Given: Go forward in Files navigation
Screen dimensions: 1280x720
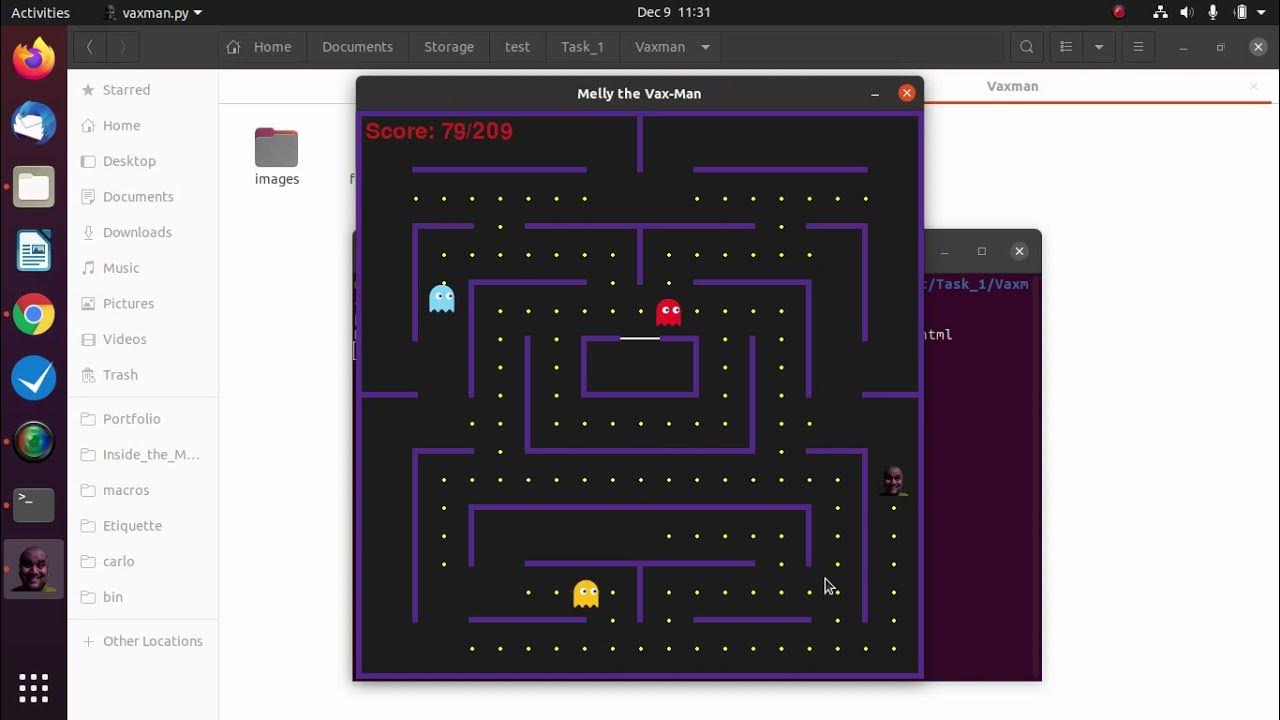Looking at the screenshot, I should pos(123,47).
